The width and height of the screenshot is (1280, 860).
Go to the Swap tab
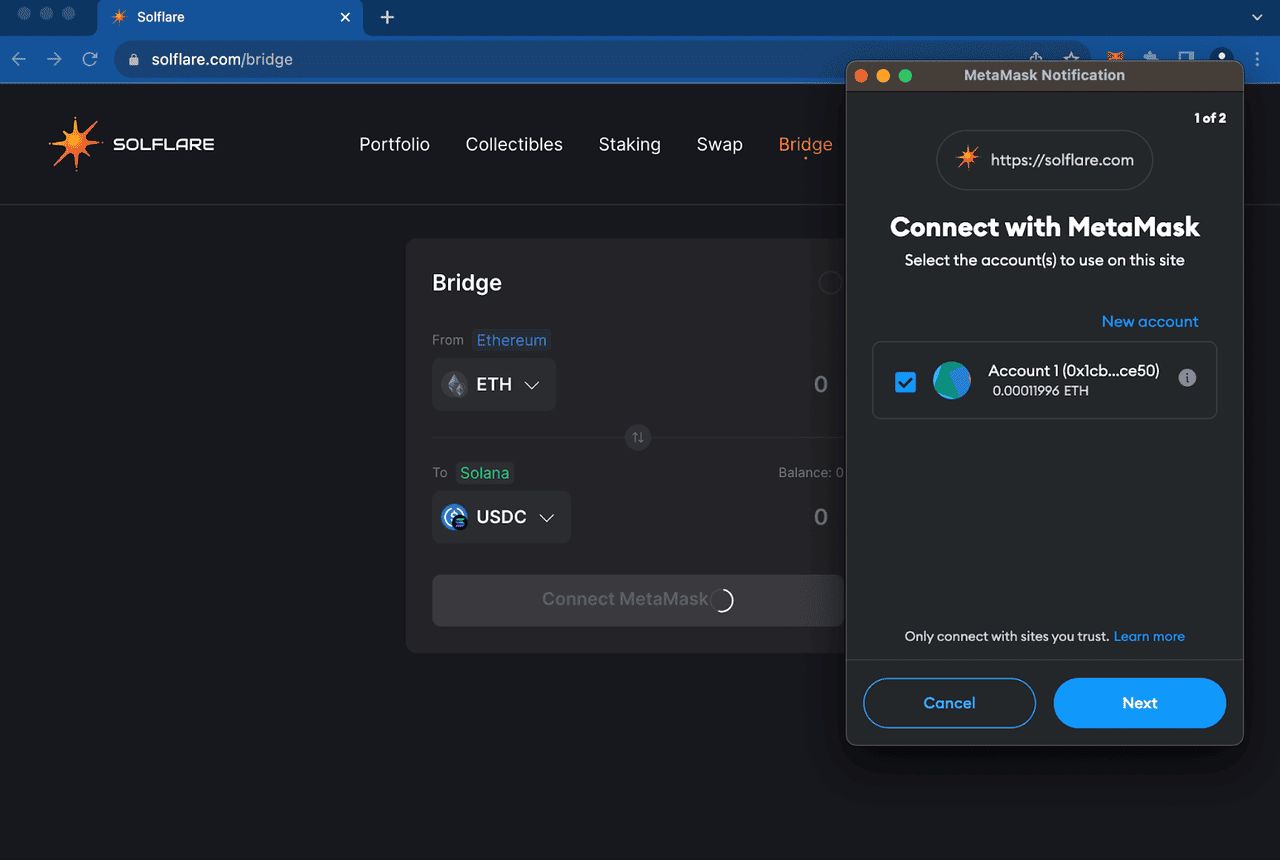tap(719, 144)
